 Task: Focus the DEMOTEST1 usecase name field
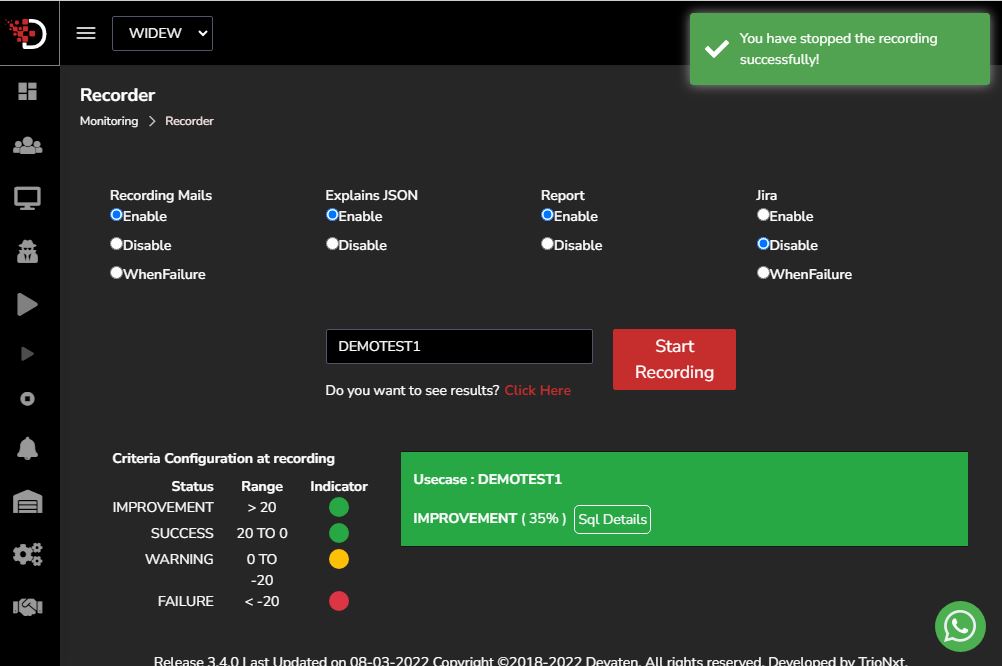pos(459,346)
